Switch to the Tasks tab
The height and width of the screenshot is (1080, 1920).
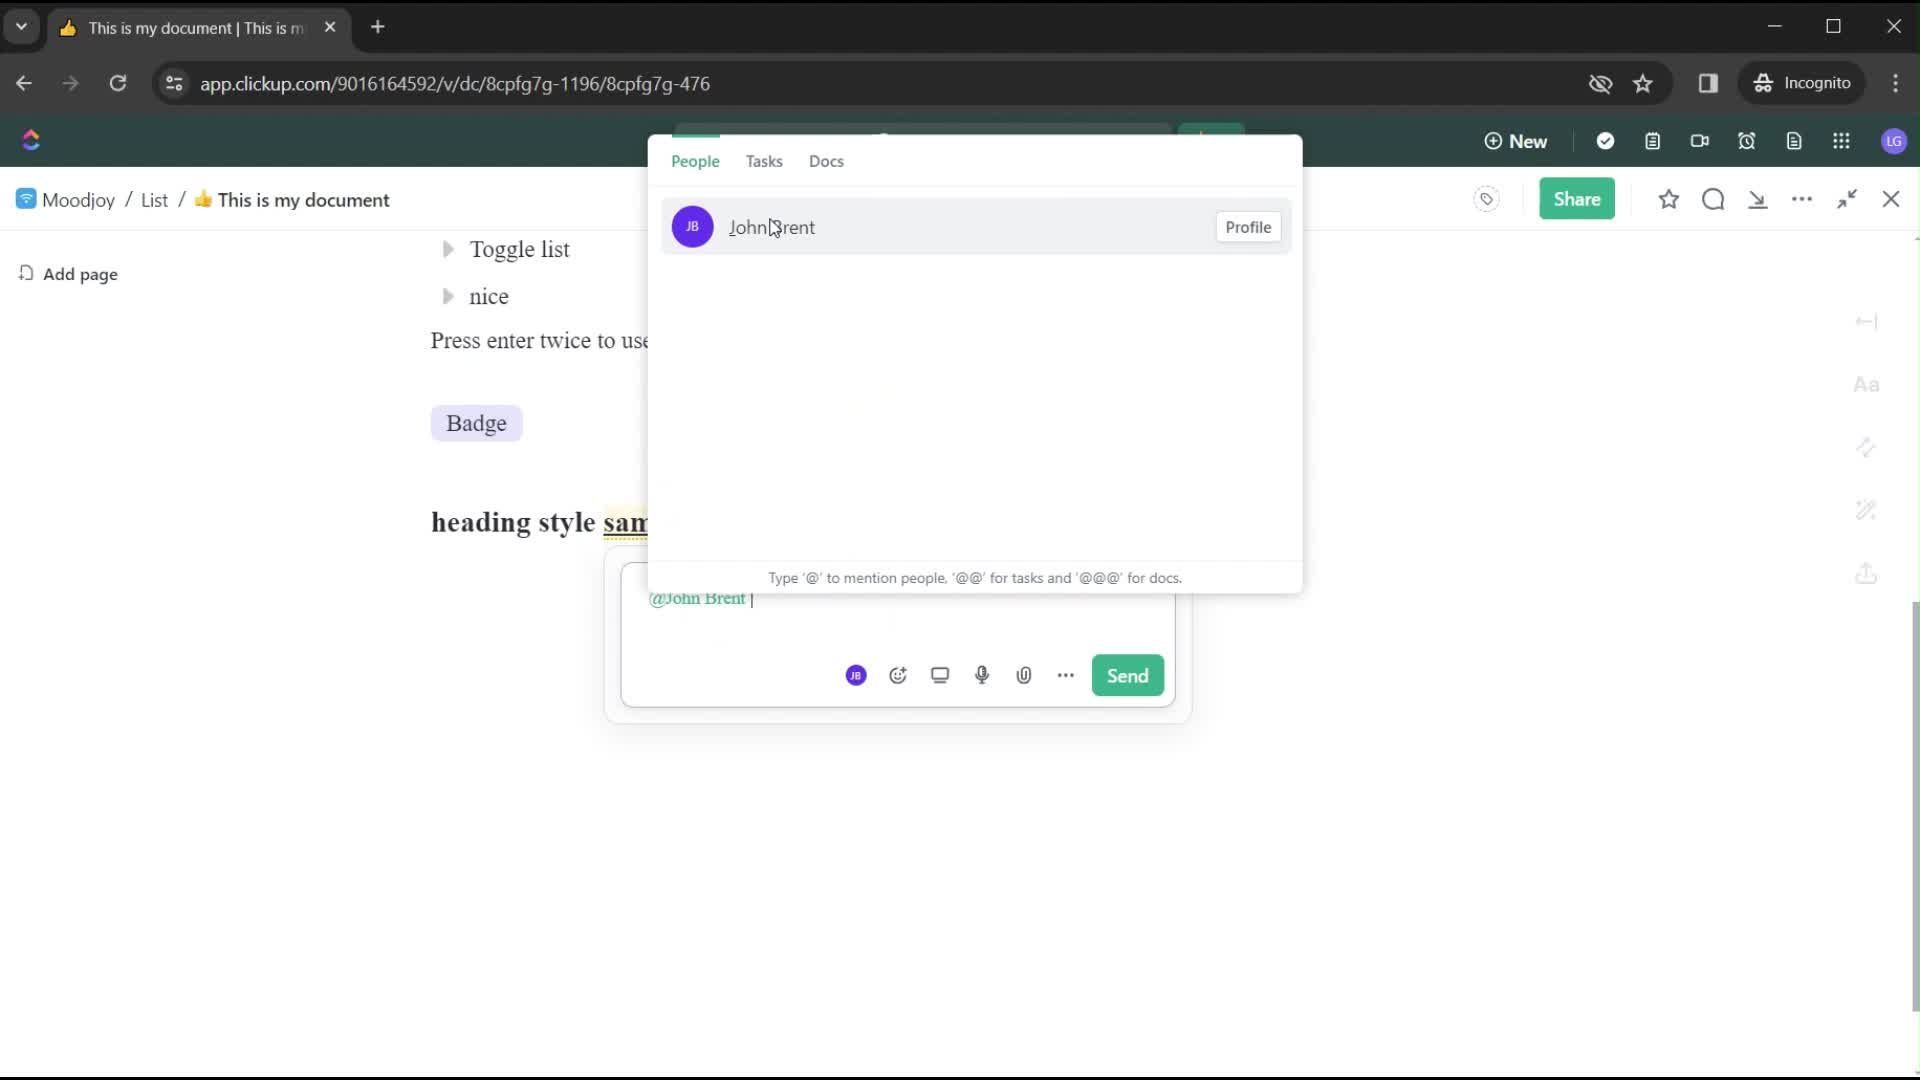pyautogui.click(x=765, y=161)
